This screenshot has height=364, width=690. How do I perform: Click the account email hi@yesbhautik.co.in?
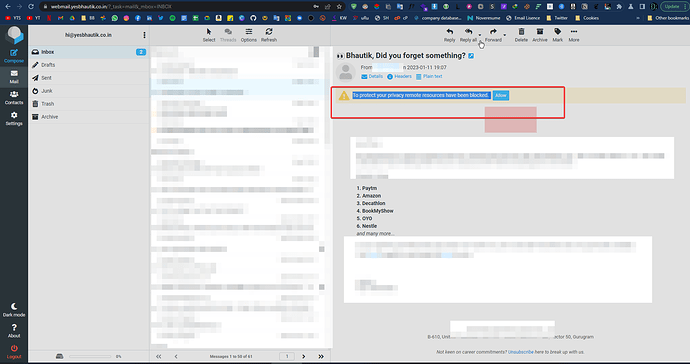click(x=88, y=35)
